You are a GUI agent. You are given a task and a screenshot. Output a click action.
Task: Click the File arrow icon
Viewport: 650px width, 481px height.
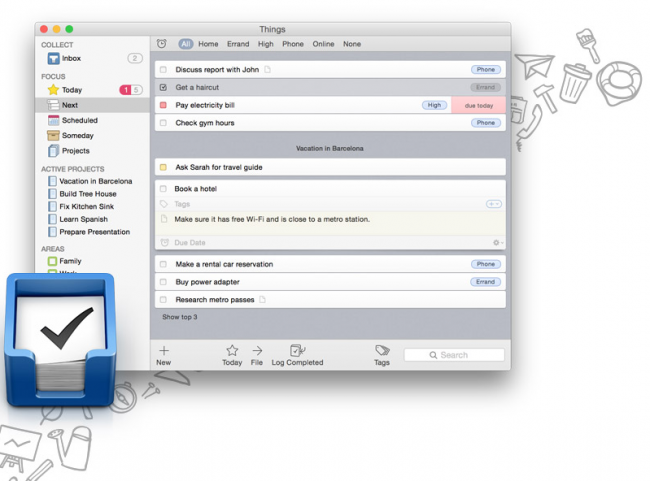(257, 351)
